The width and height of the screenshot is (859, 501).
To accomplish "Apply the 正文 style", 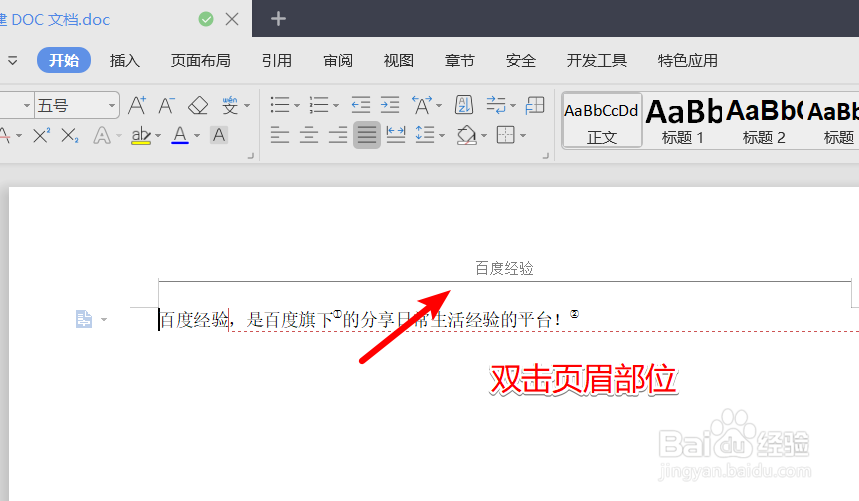I will [602, 120].
